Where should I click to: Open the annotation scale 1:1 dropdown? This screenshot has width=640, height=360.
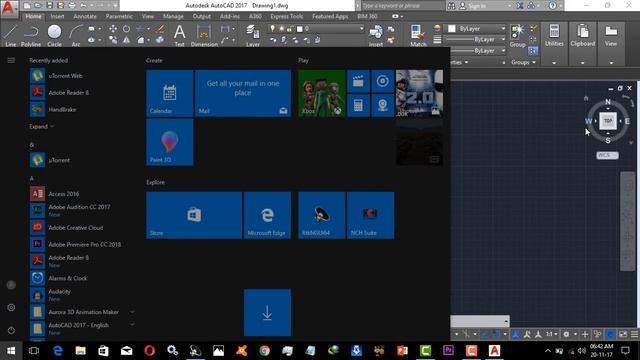tap(552, 334)
